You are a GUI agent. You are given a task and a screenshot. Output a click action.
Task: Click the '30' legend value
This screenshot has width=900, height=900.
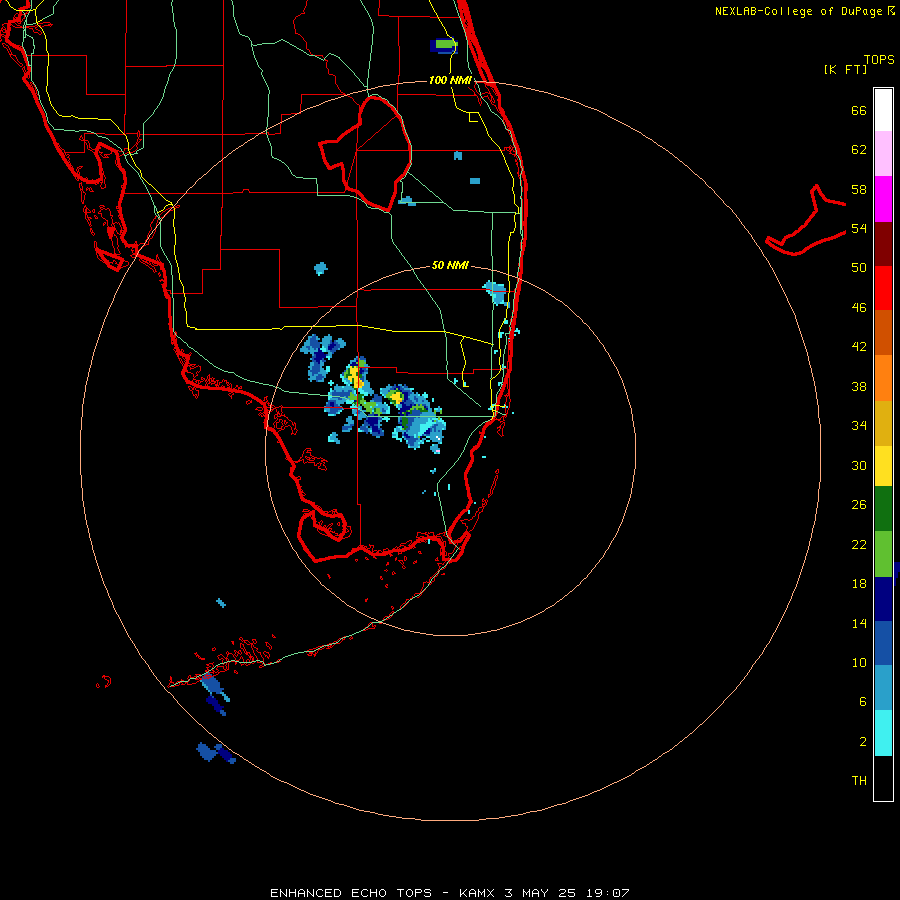coord(859,465)
